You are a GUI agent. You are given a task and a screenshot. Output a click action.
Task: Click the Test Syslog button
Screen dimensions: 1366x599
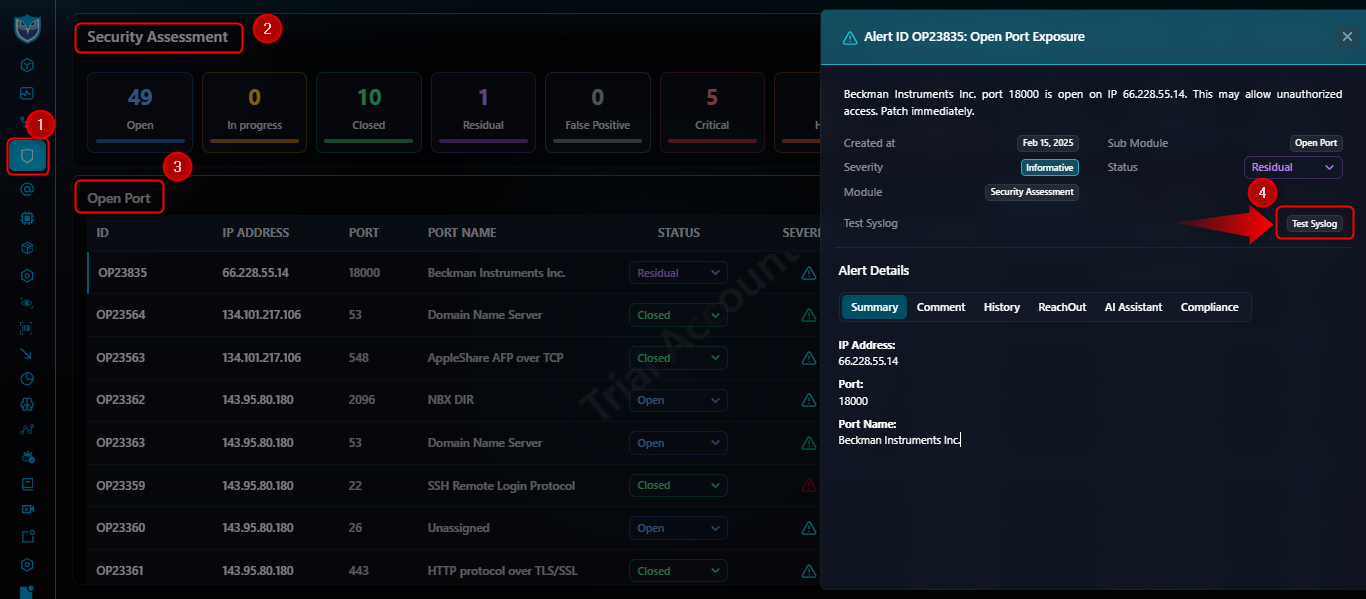click(1314, 224)
